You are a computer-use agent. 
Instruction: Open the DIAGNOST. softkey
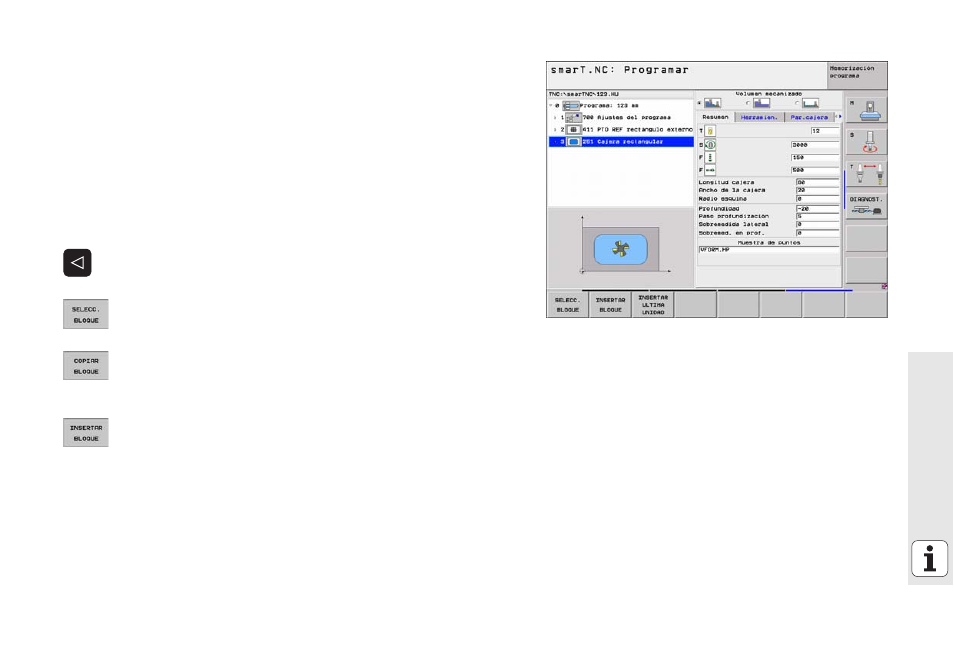[x=866, y=206]
